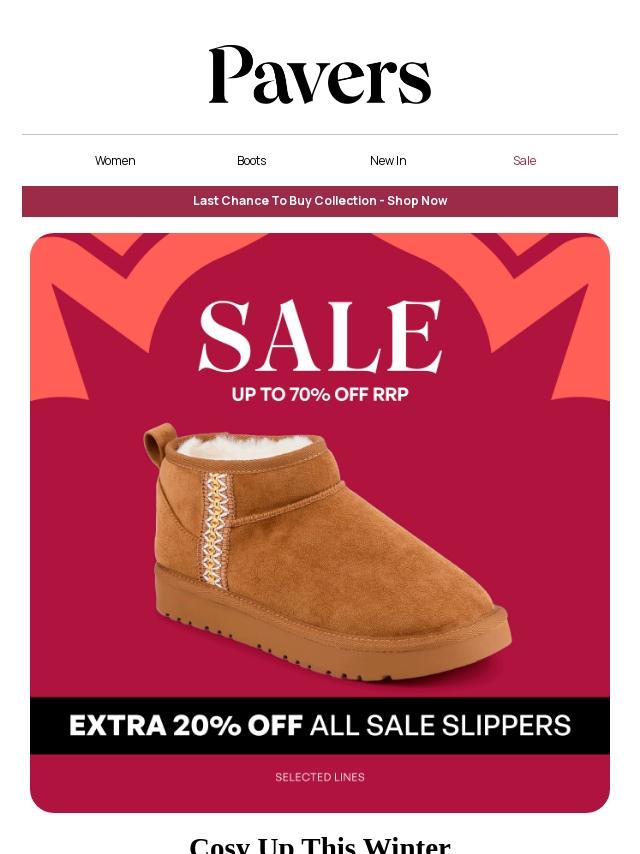Select the New In navigation link
The image size is (640, 854).
click(388, 161)
